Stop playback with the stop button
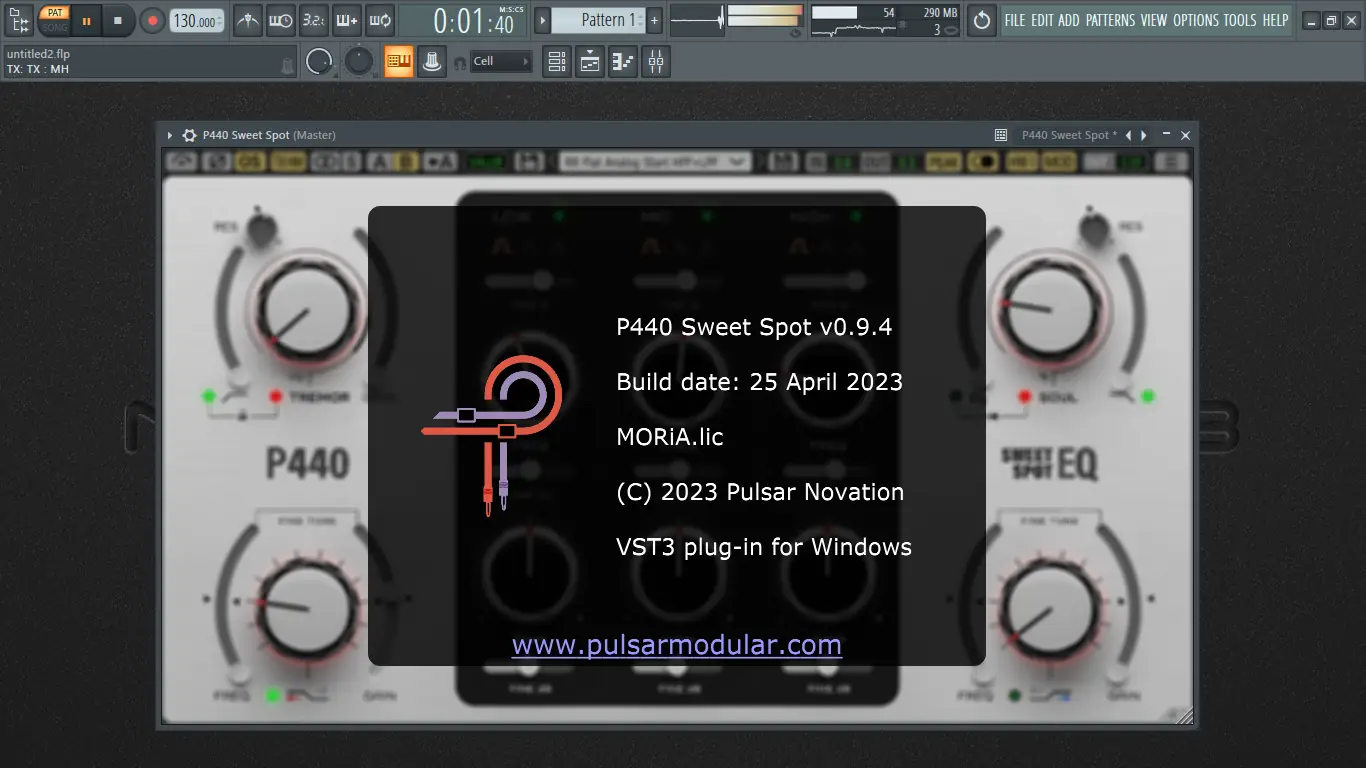Image resolution: width=1366 pixels, height=768 pixels. tap(118, 20)
